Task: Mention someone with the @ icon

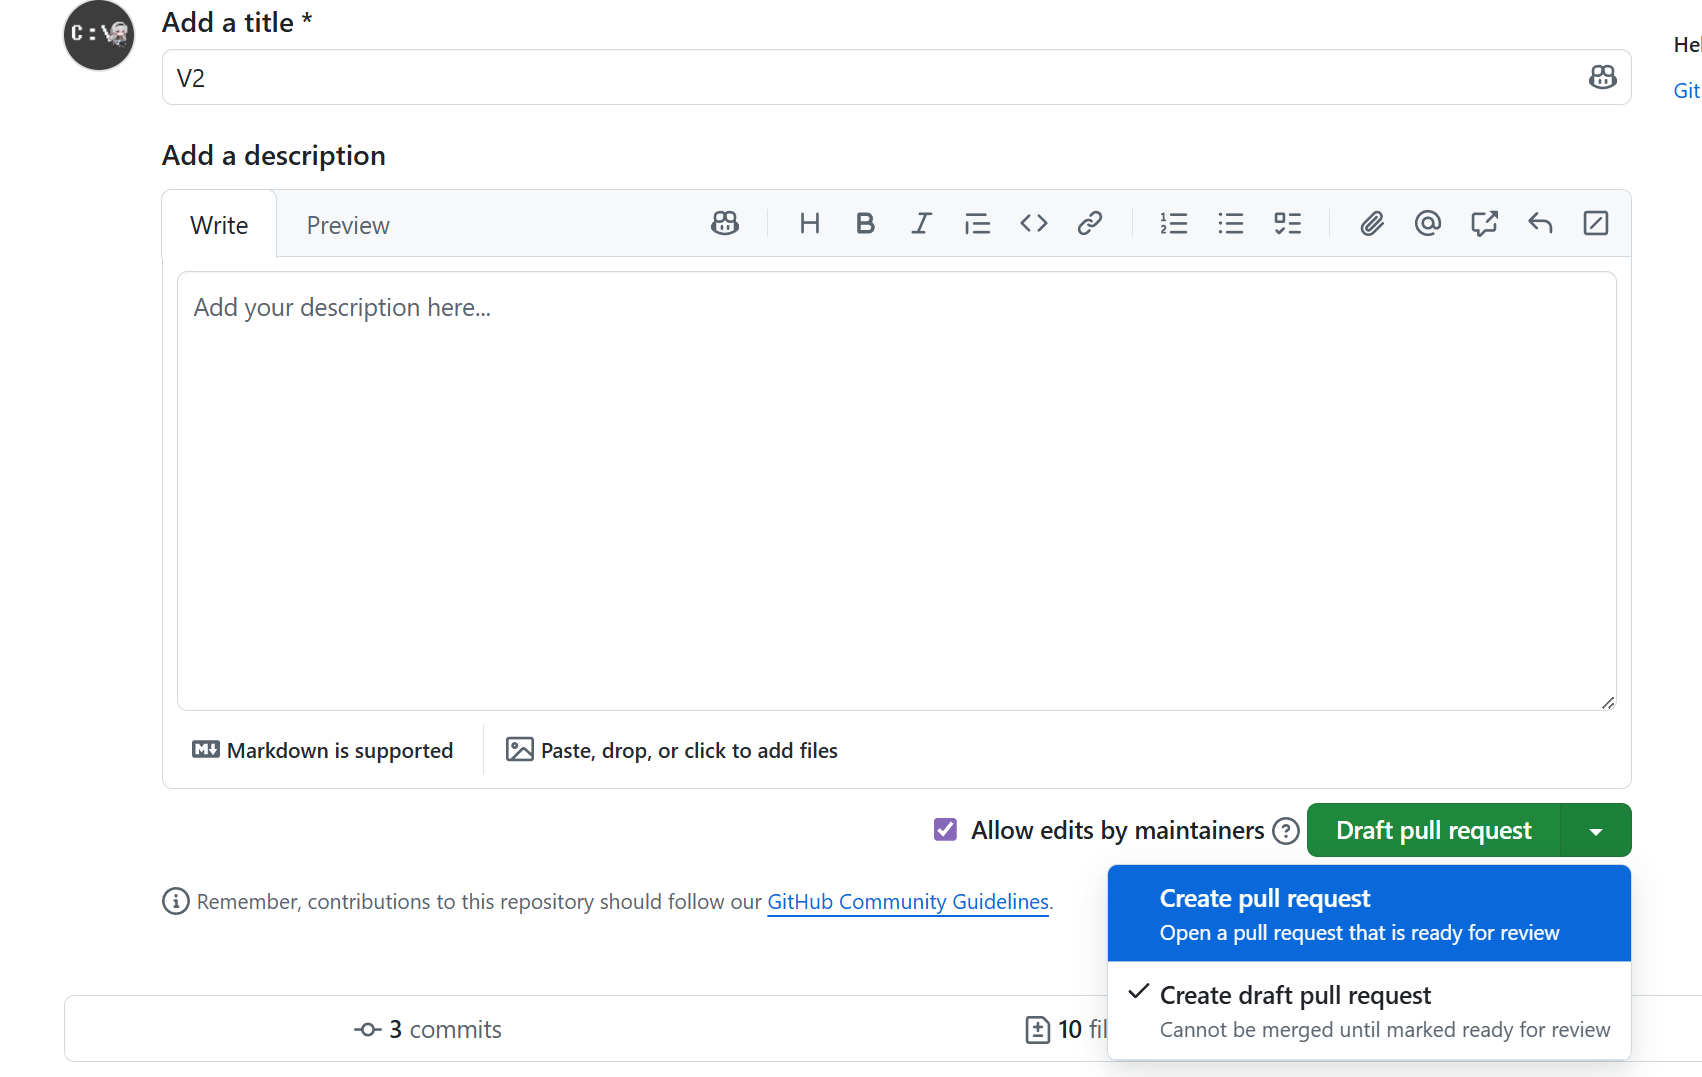Action: pos(1427,223)
